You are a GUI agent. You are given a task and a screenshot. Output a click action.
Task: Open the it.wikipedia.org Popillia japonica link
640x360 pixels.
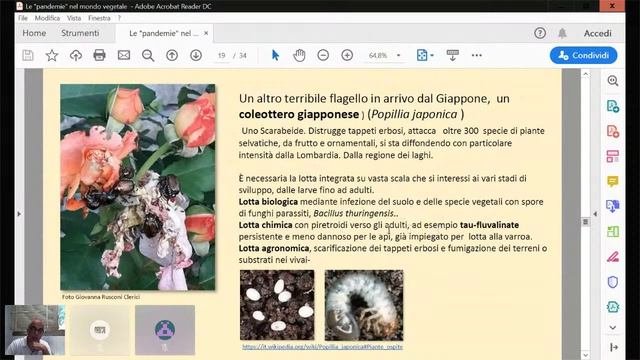[322, 347]
